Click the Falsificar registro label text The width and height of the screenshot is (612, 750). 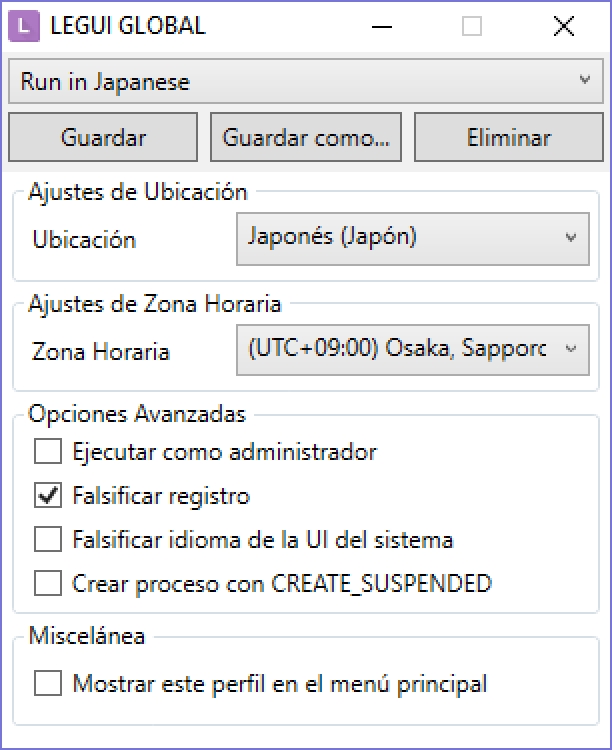click(161, 496)
